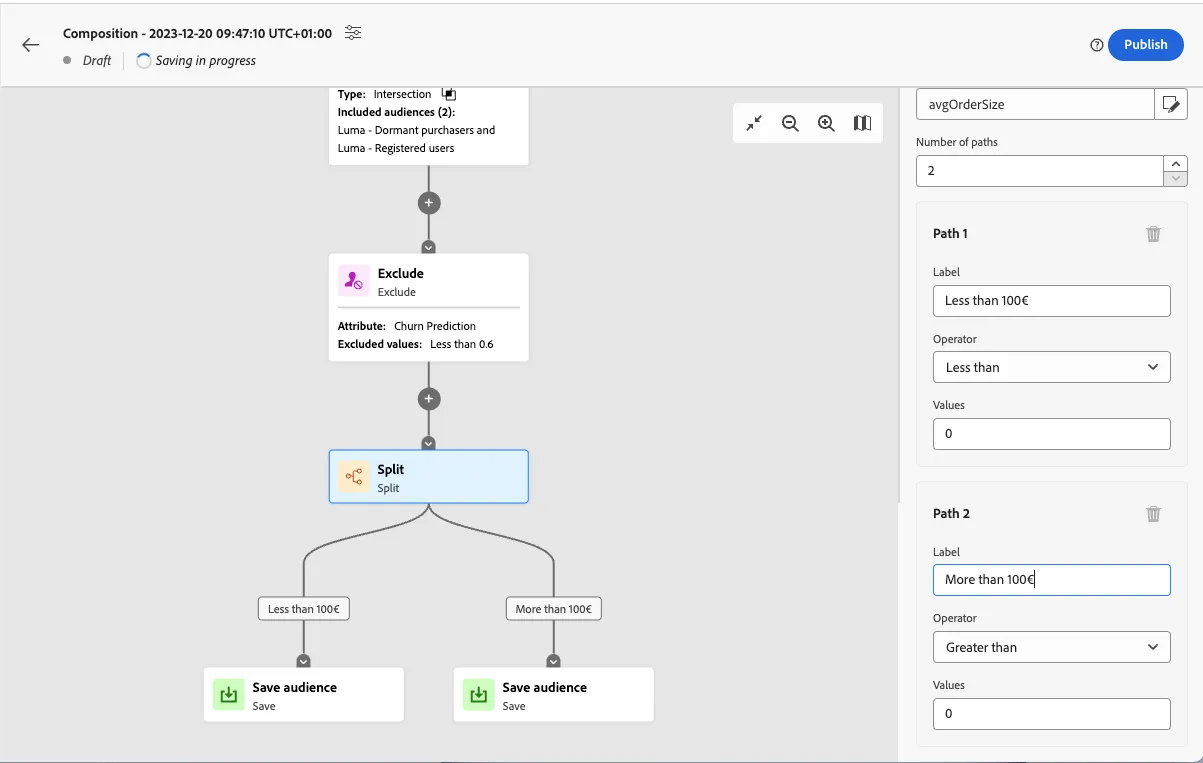1203x763 pixels.
Task: Open the Path 1 Operator dropdown
Action: coord(1051,367)
